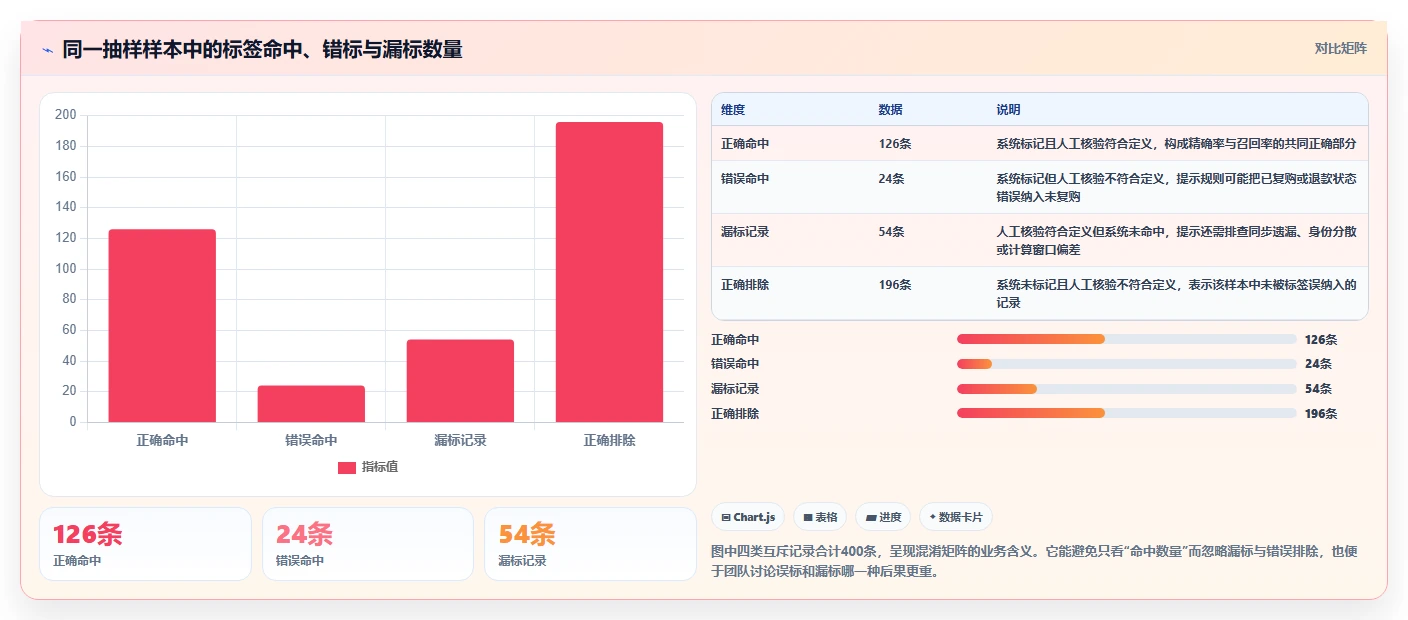Click the 漏标记录 bar in chart

460,381
